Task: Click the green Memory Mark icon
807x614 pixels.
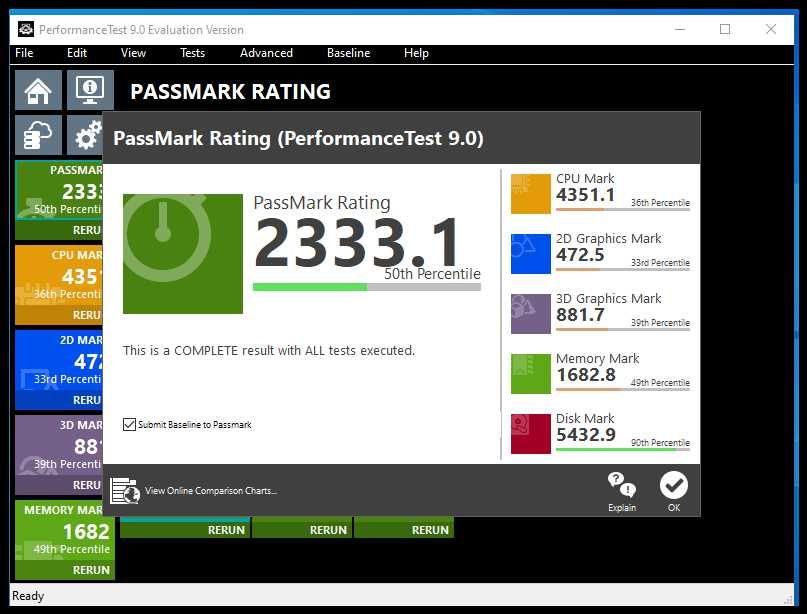Action: tap(531, 374)
